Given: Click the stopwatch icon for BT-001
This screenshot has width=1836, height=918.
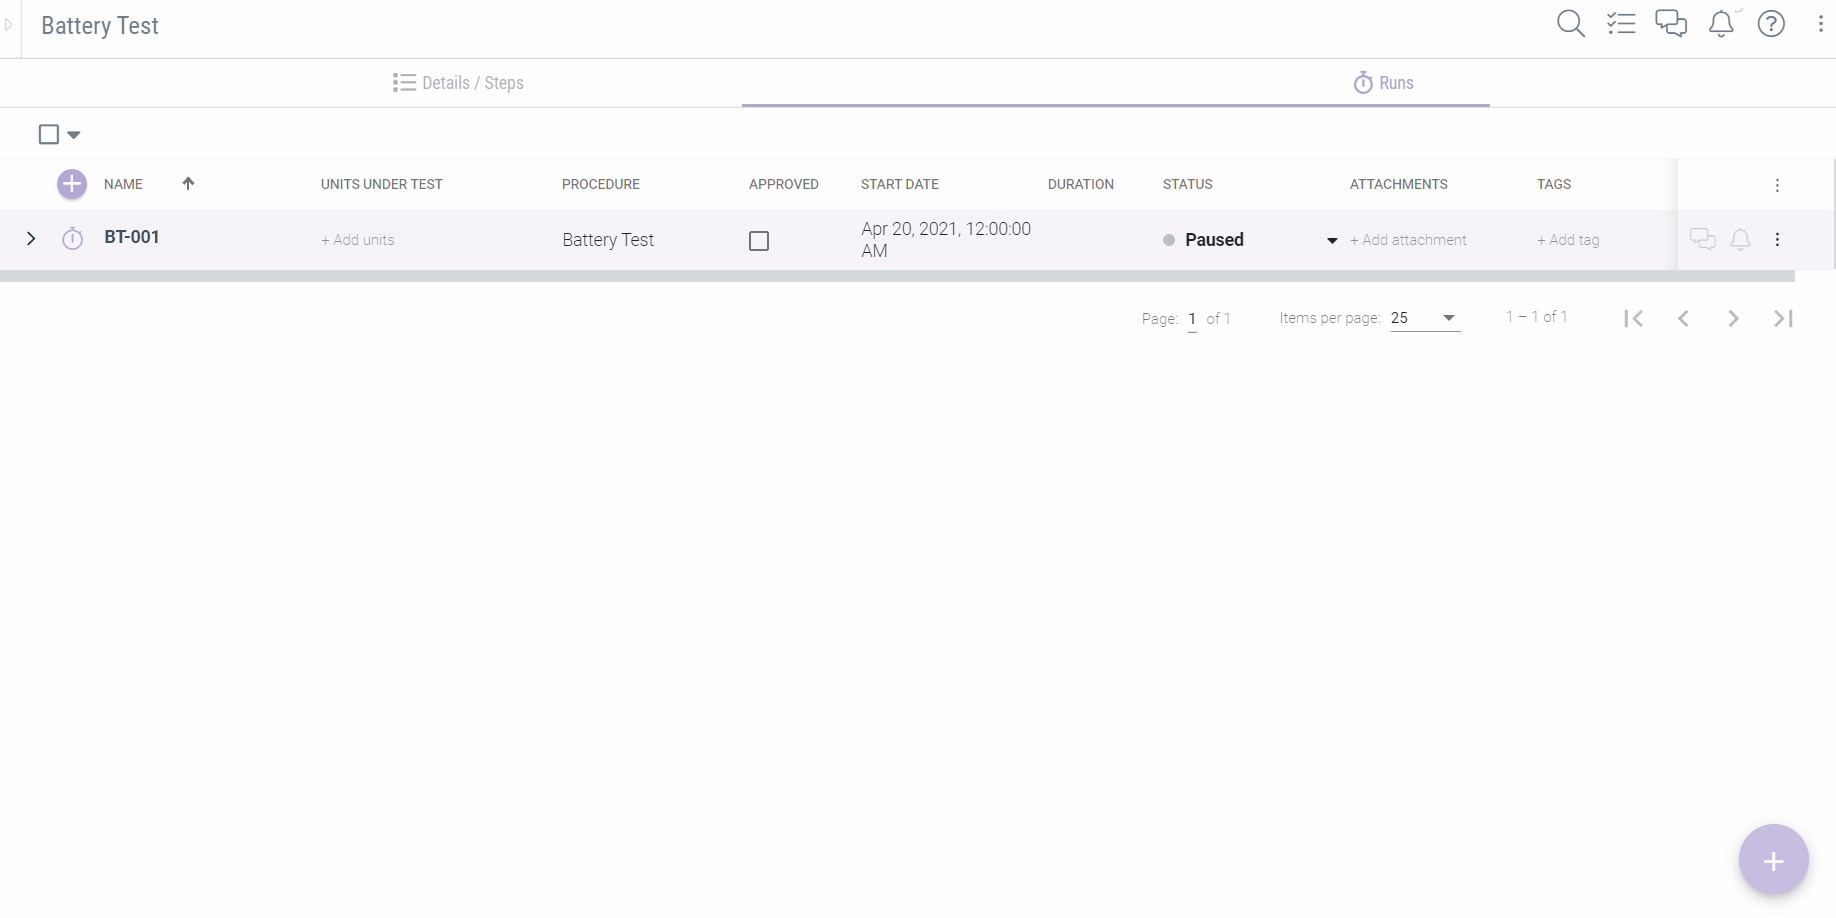Looking at the screenshot, I should [x=72, y=239].
